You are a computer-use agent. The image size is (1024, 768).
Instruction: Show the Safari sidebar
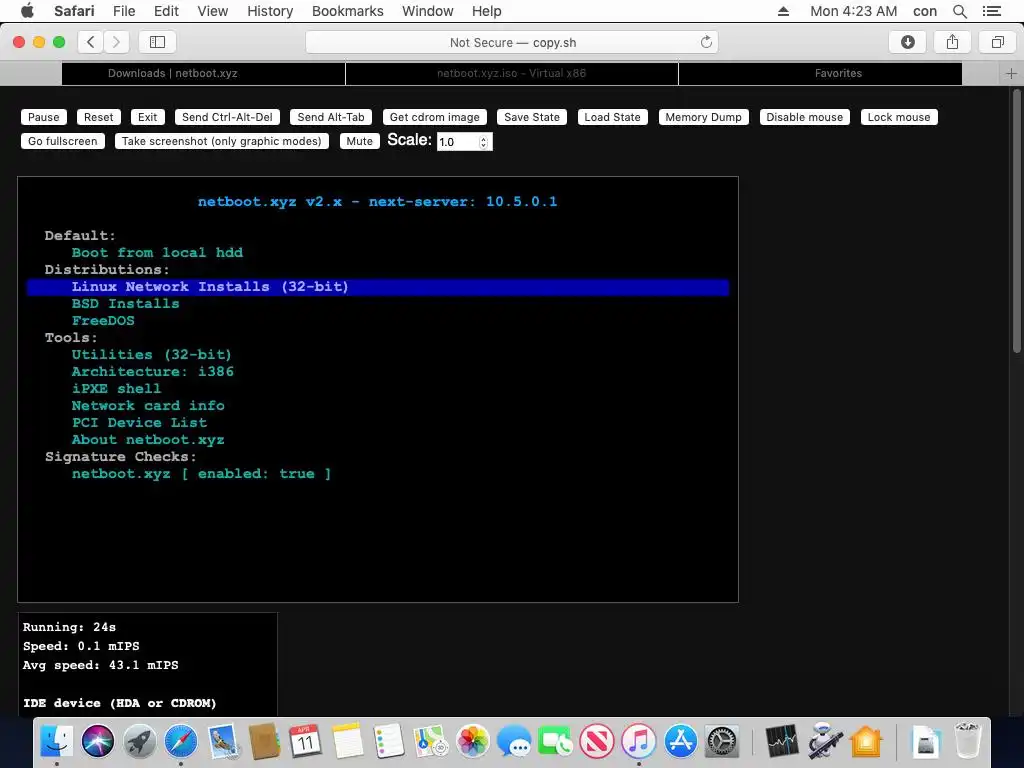(x=157, y=42)
